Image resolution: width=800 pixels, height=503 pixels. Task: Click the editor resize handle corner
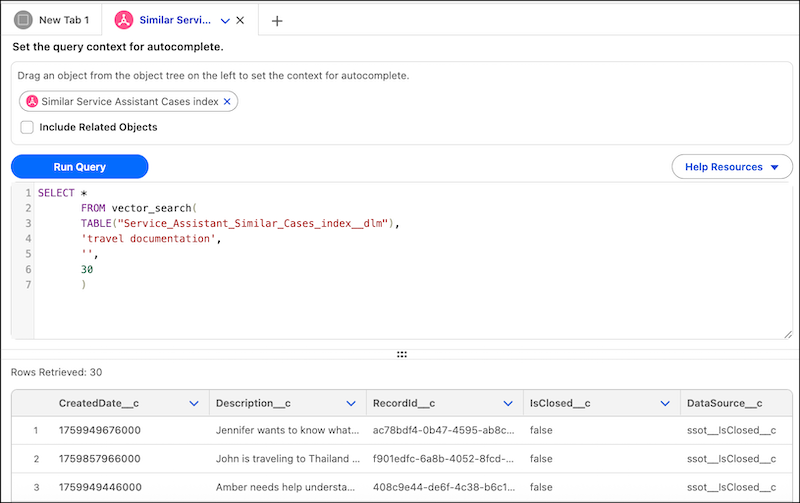(x=788, y=335)
